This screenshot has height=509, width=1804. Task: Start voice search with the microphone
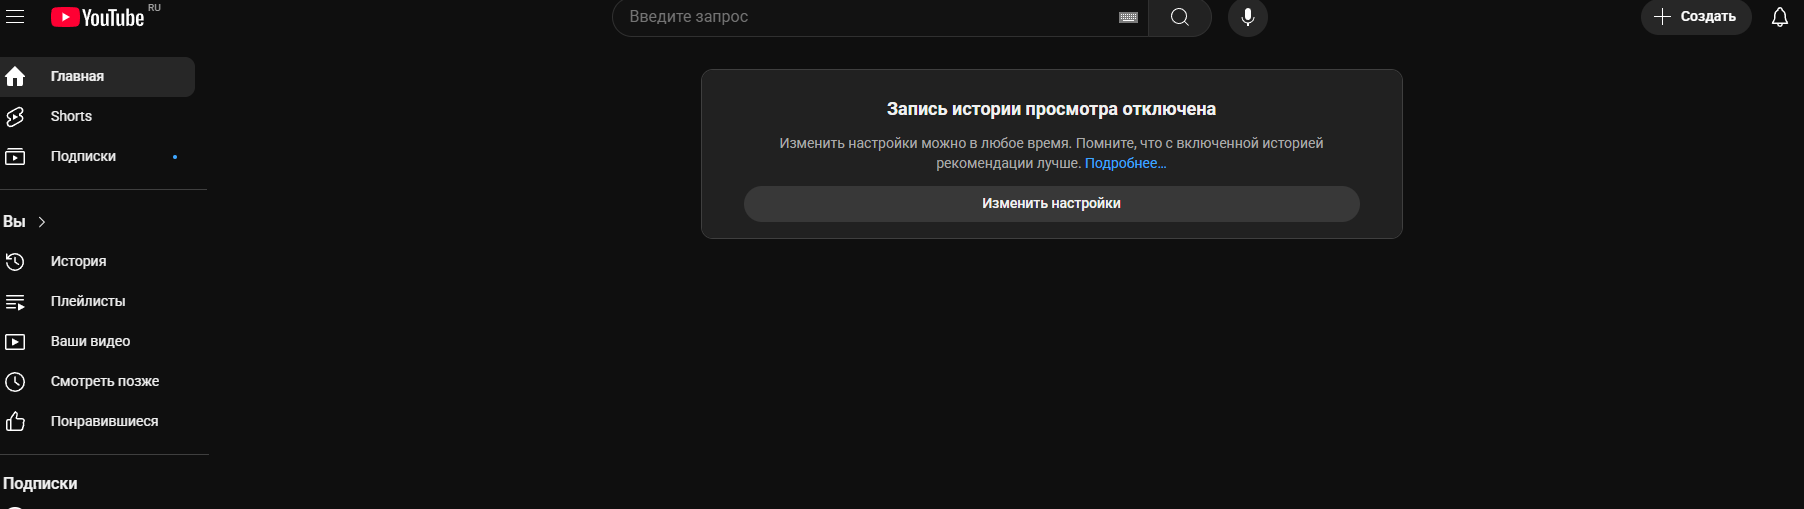(x=1248, y=17)
